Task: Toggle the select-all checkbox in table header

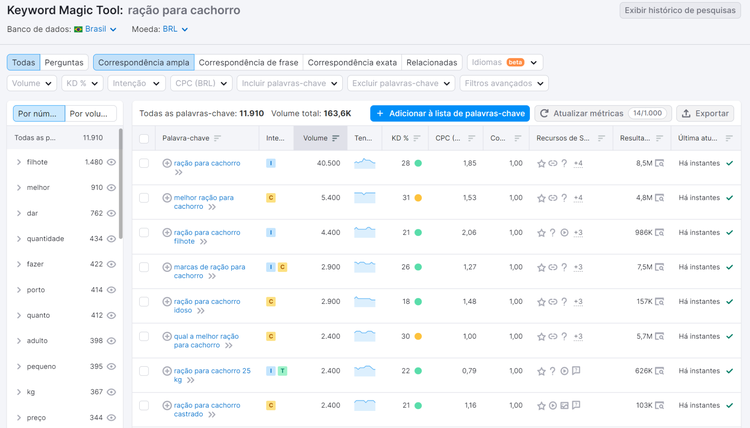Action: [144, 139]
